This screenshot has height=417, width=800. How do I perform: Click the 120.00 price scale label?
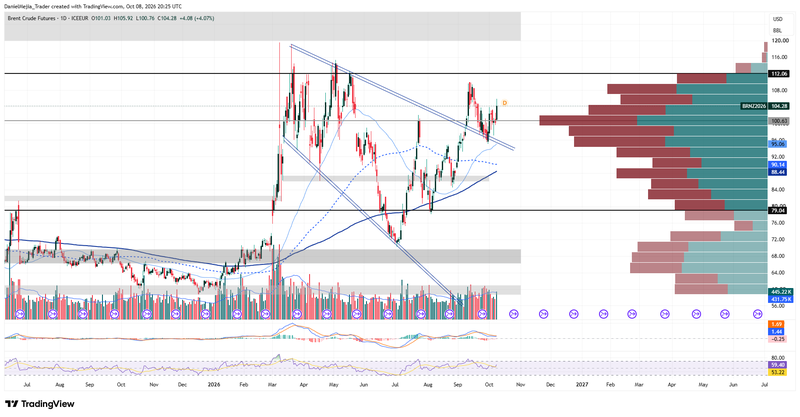tap(780, 40)
